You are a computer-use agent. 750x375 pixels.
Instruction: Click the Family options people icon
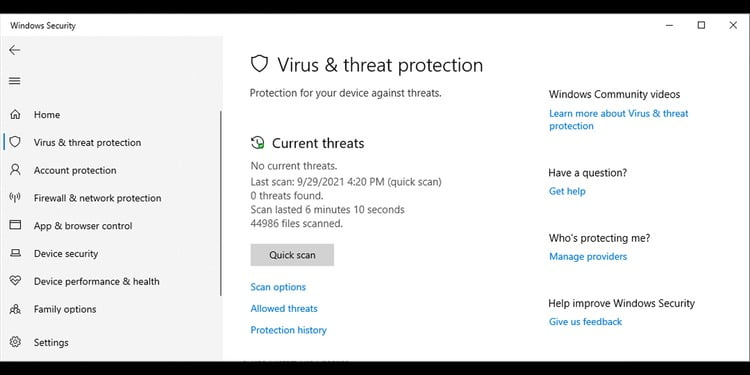point(15,309)
